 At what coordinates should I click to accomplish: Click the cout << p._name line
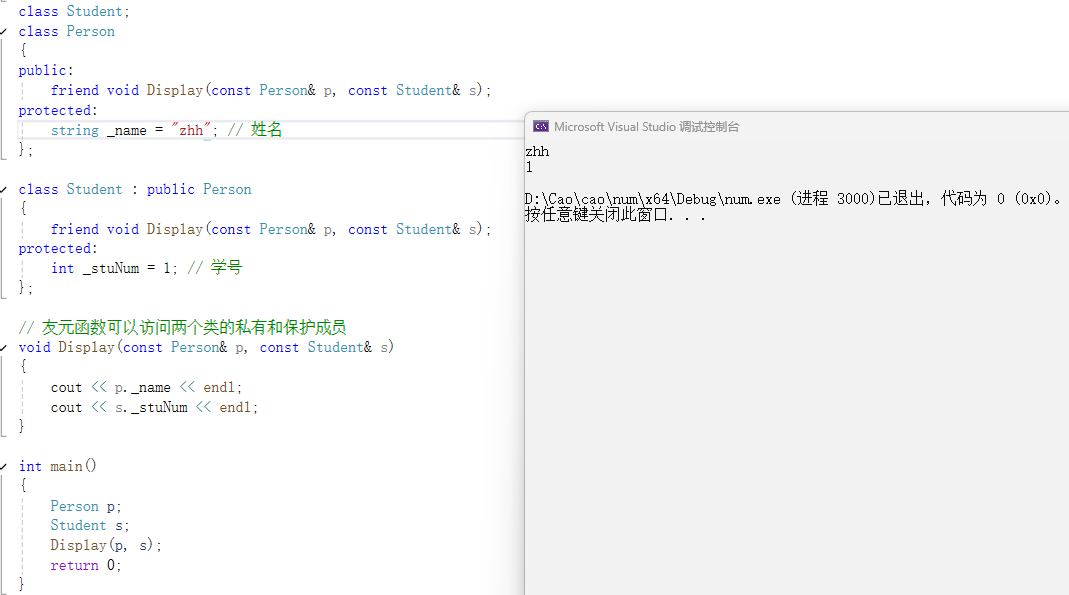pyautogui.click(x=146, y=388)
